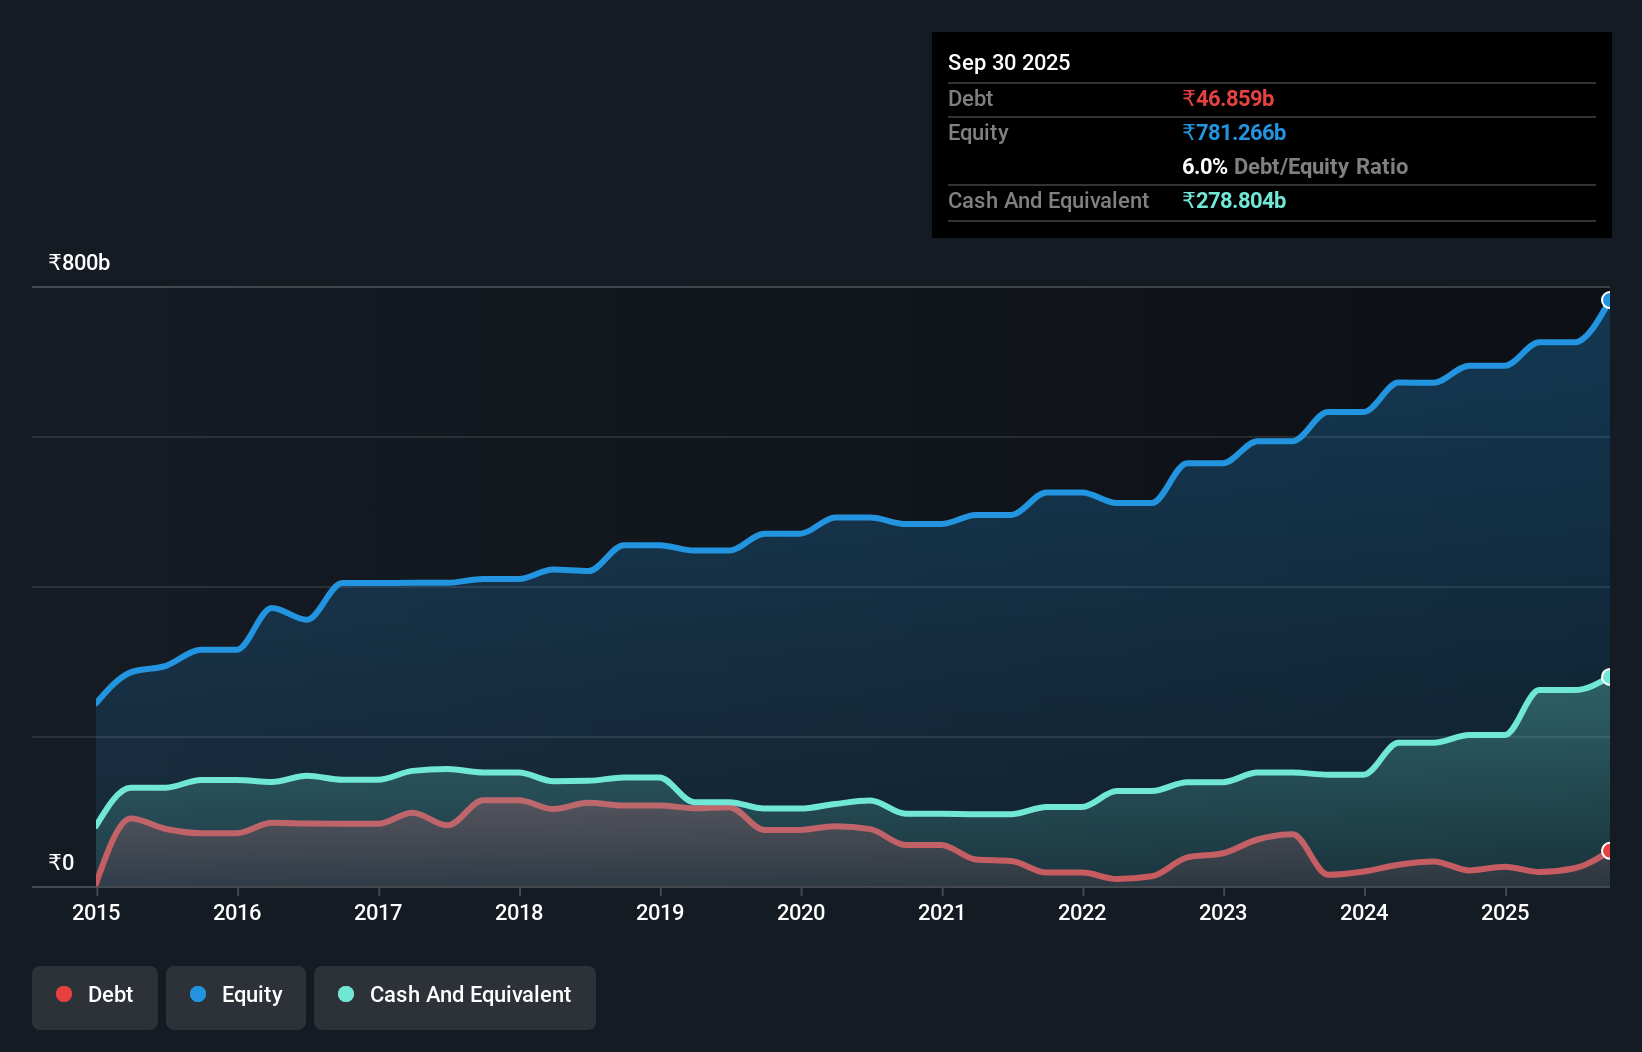This screenshot has width=1642, height=1052.
Task: Click the blue Equity legend dot
Action: click(x=199, y=994)
